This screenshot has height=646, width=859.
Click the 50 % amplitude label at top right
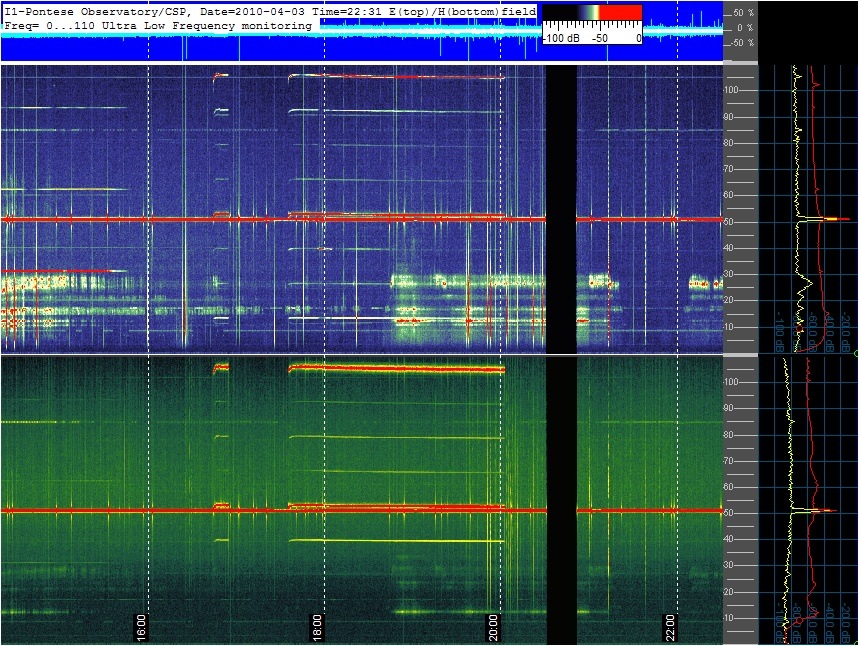click(743, 13)
